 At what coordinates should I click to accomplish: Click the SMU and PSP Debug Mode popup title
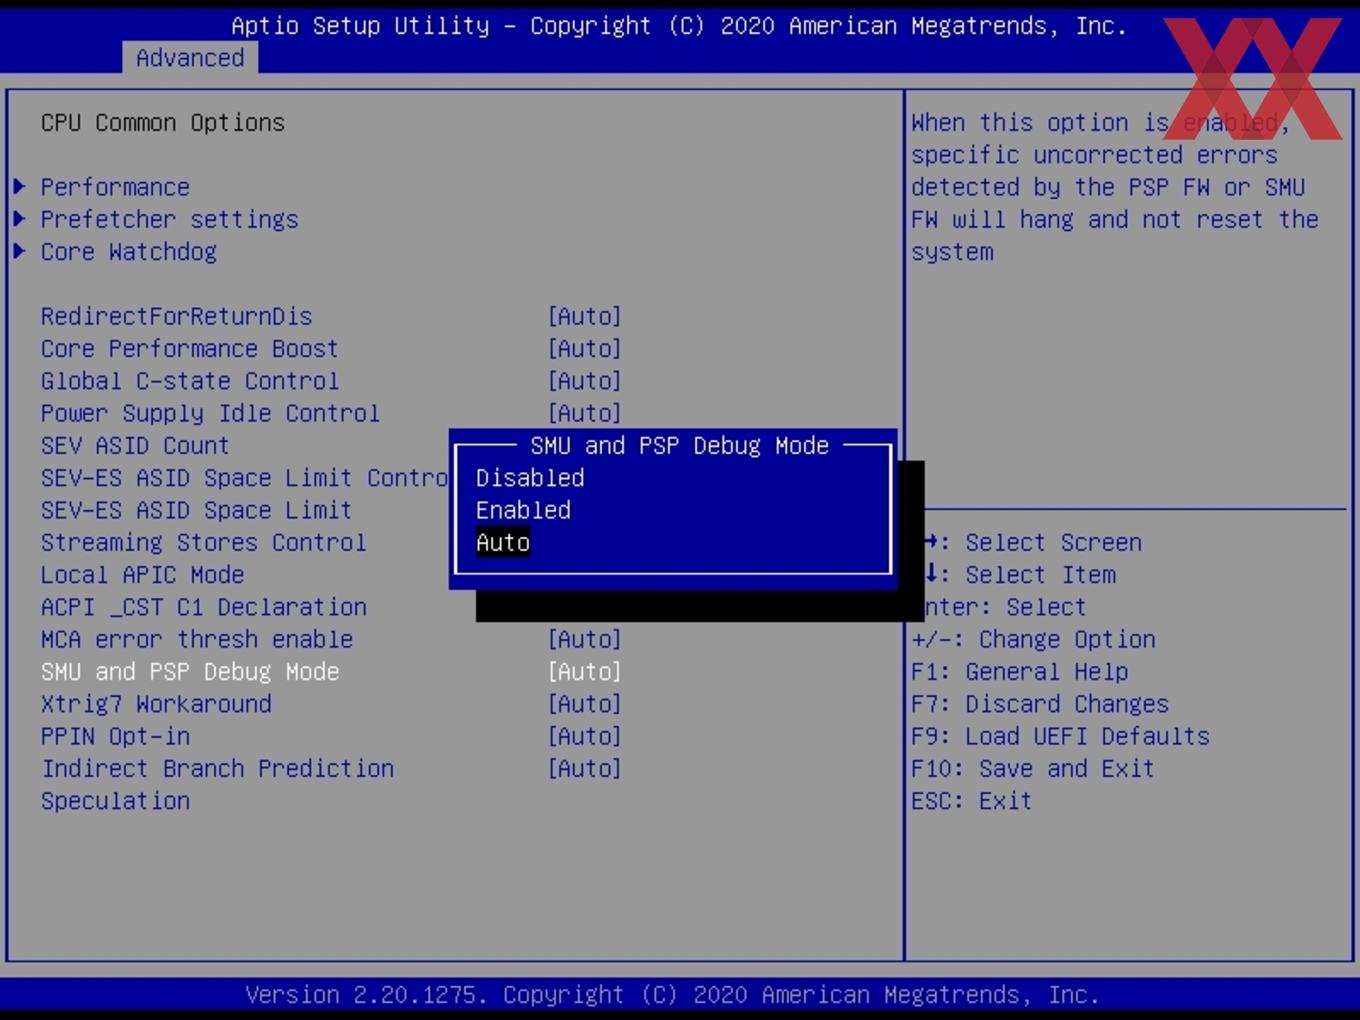[x=679, y=445]
